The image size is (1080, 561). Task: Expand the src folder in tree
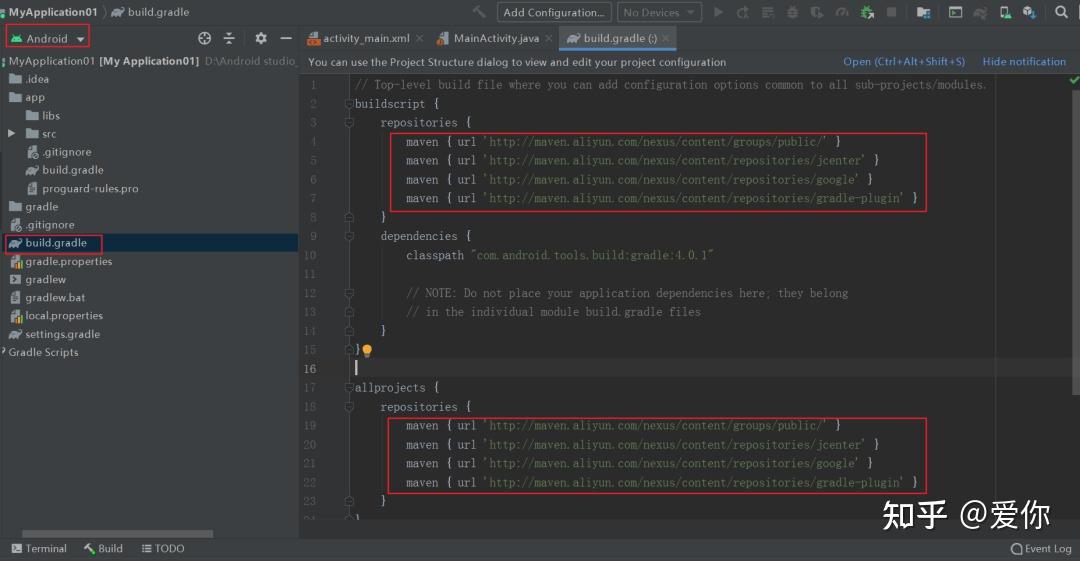pos(12,133)
